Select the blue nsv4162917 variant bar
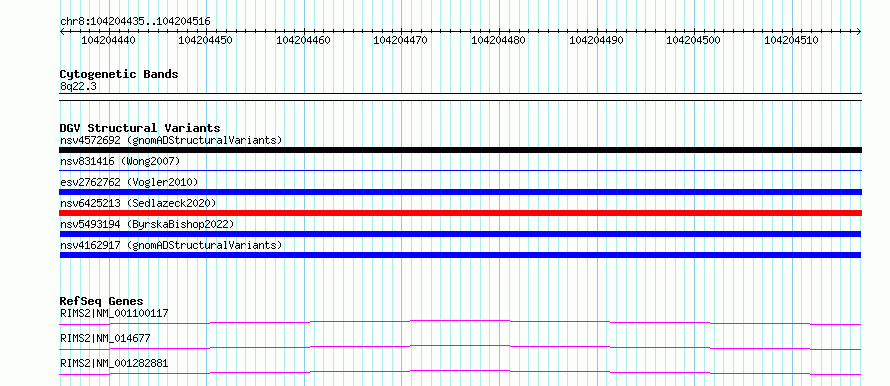 click(x=460, y=255)
